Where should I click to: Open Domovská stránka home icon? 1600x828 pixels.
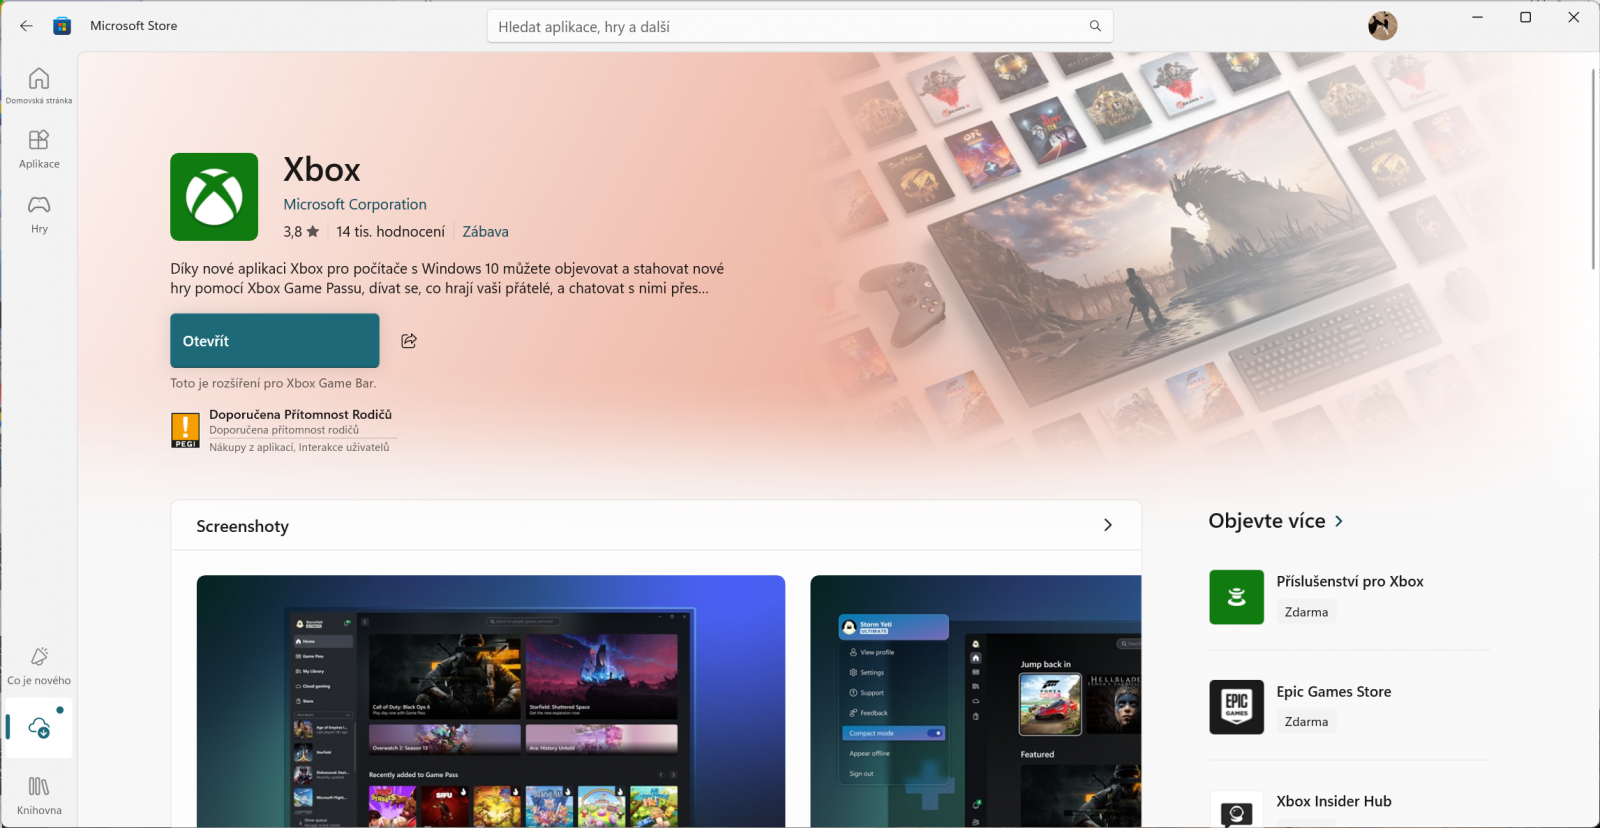(39, 85)
